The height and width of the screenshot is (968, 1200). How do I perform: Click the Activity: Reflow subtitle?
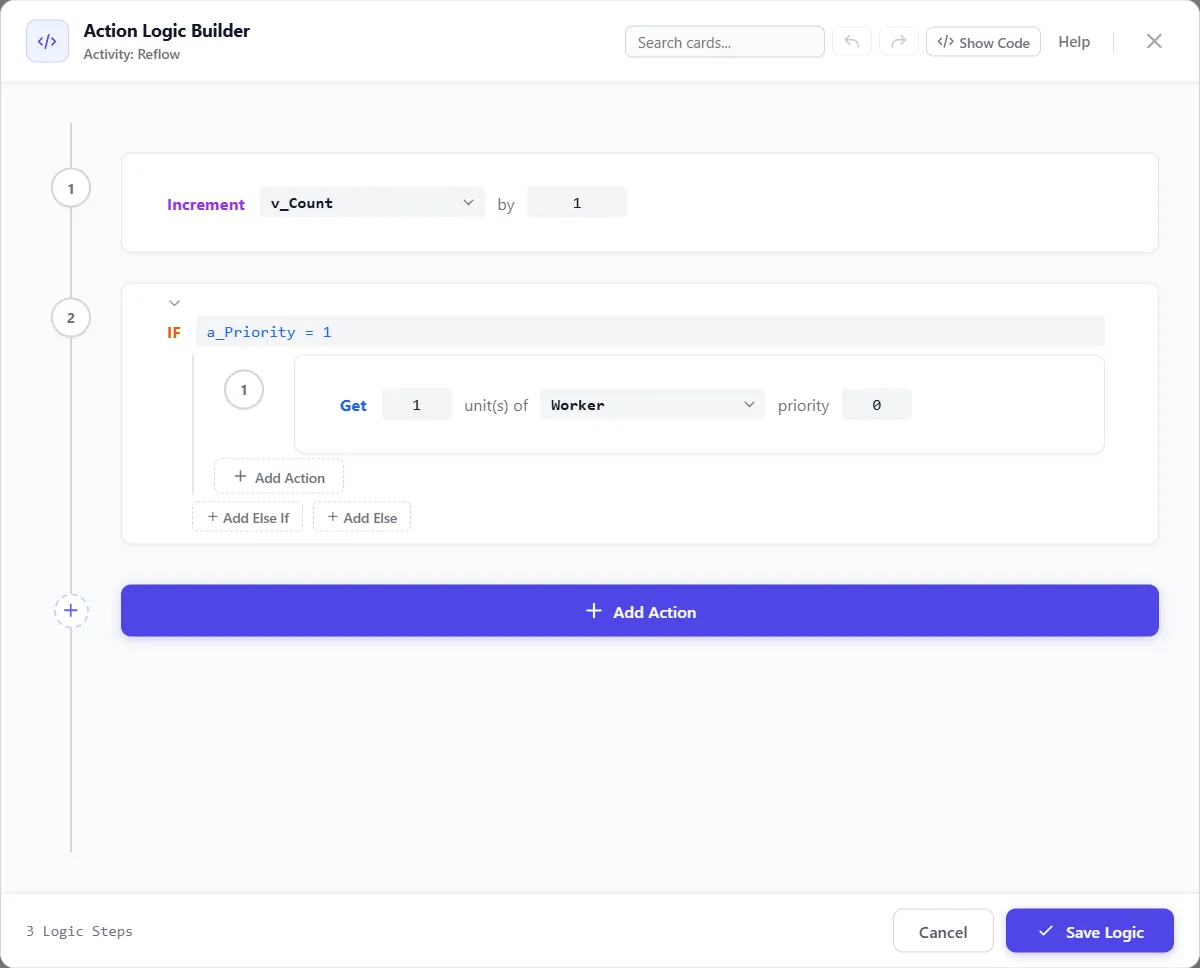132,54
